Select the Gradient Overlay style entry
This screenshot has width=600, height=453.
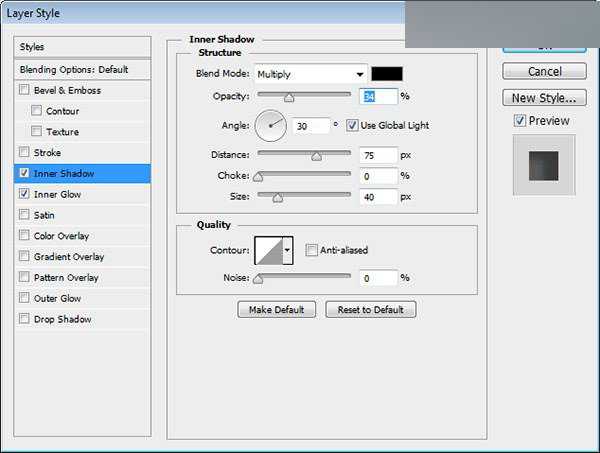tap(68, 257)
